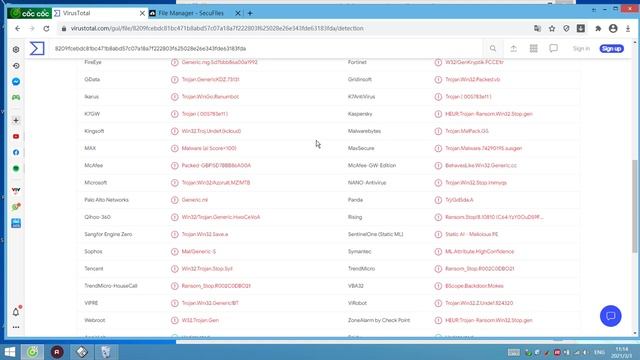Open sidebar settings gear icon

click(16, 49)
